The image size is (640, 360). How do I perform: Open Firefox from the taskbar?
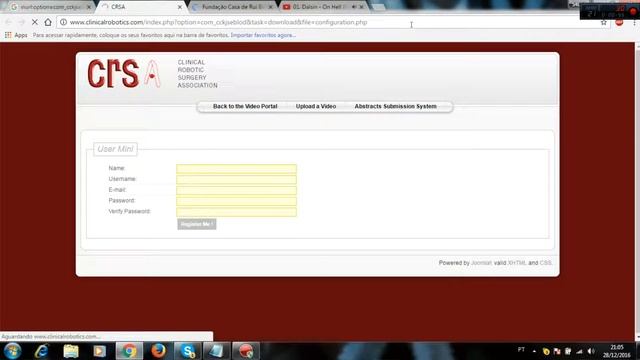(158, 351)
